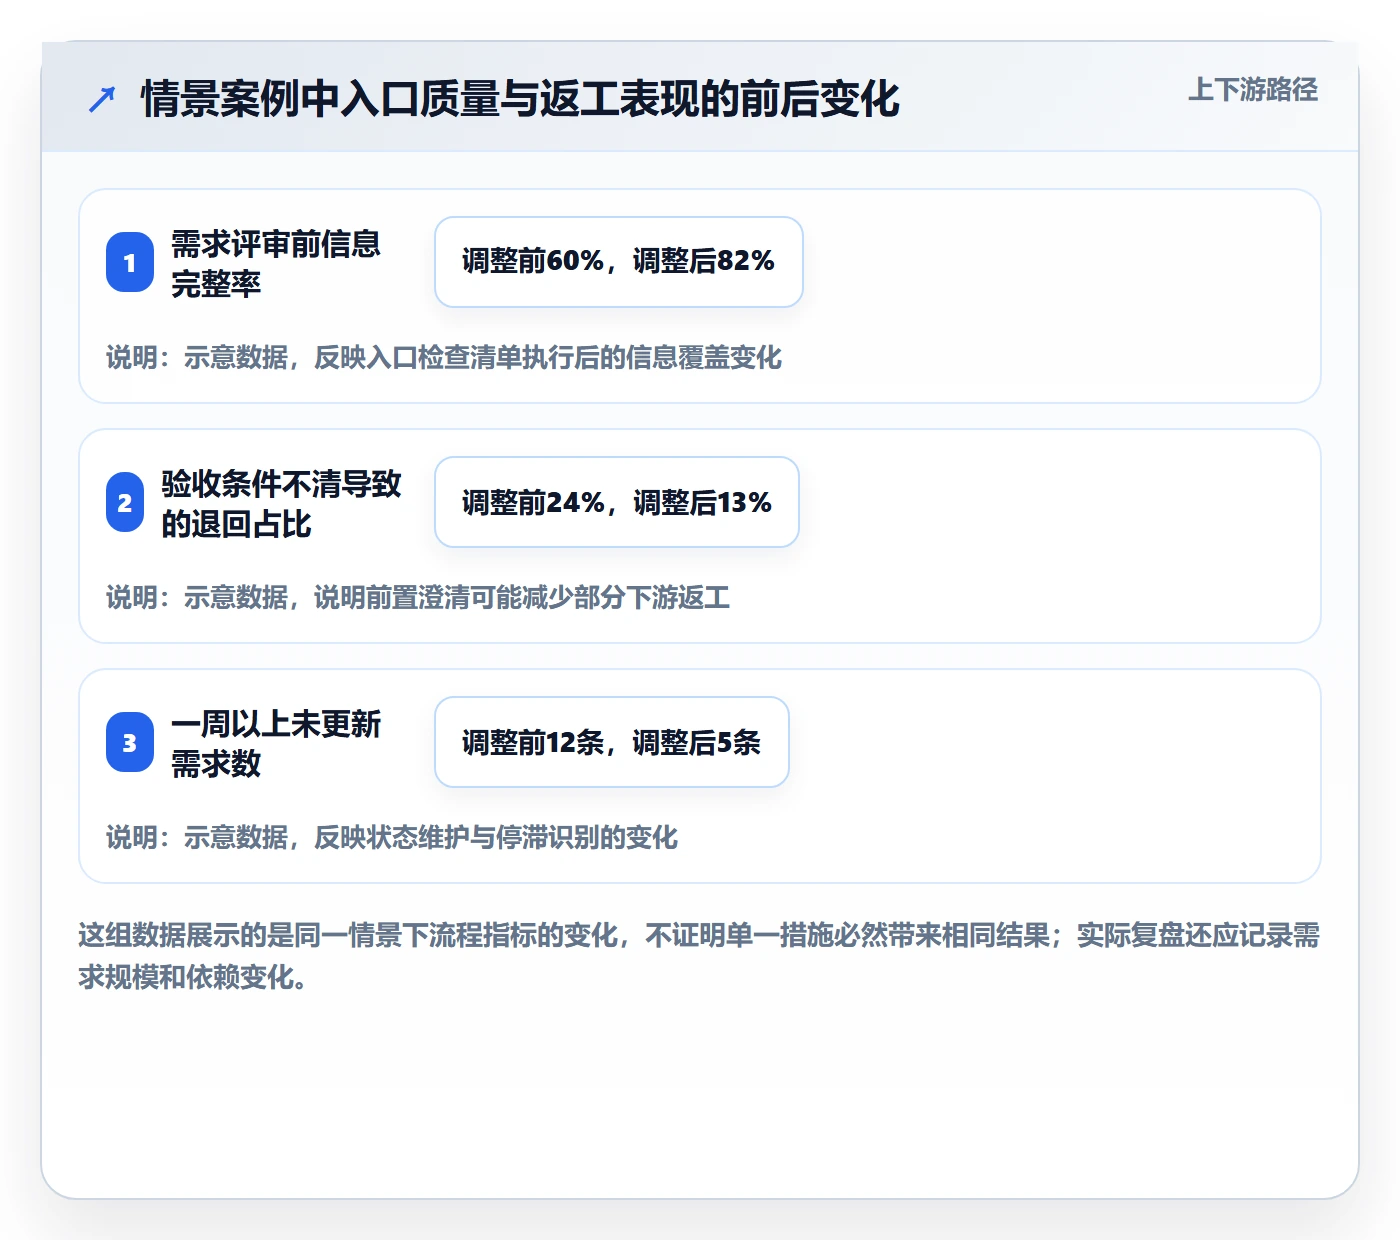The height and width of the screenshot is (1240, 1400).
Task: Click the card title 情景案例中入口质量与返工表现的前后变化
Action: [520, 99]
